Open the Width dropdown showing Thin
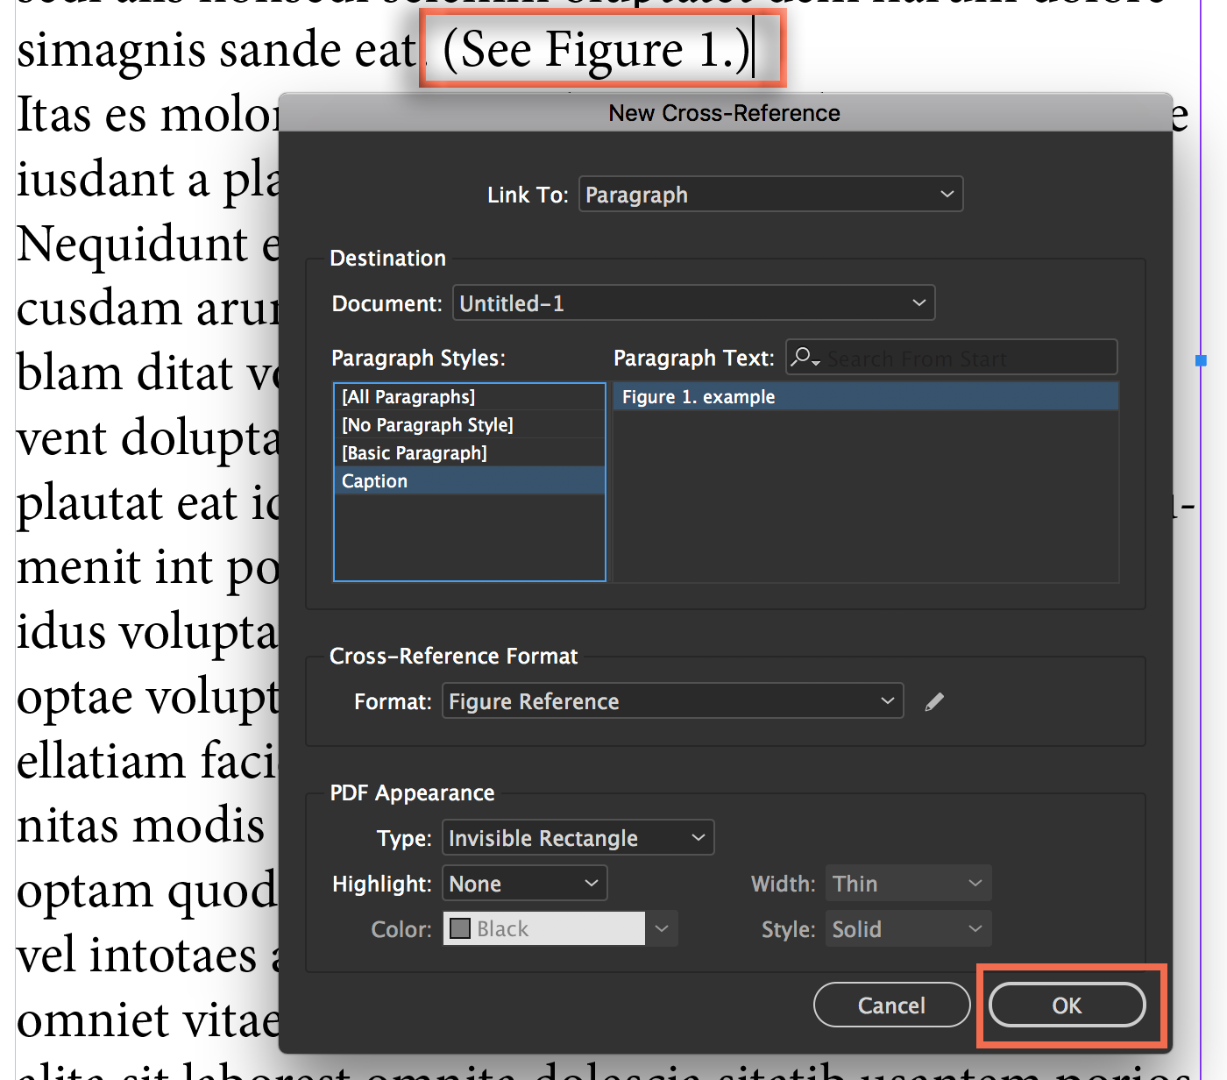This screenshot has width=1227, height=1080. (x=907, y=883)
